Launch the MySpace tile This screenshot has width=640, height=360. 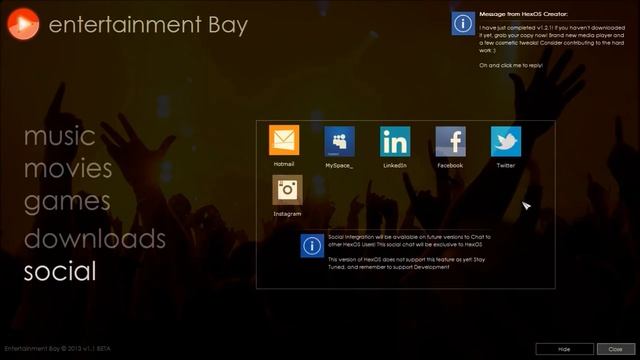pyautogui.click(x=339, y=141)
